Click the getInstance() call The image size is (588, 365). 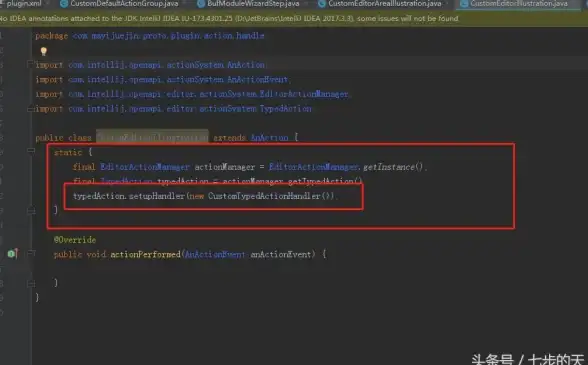tap(393, 167)
